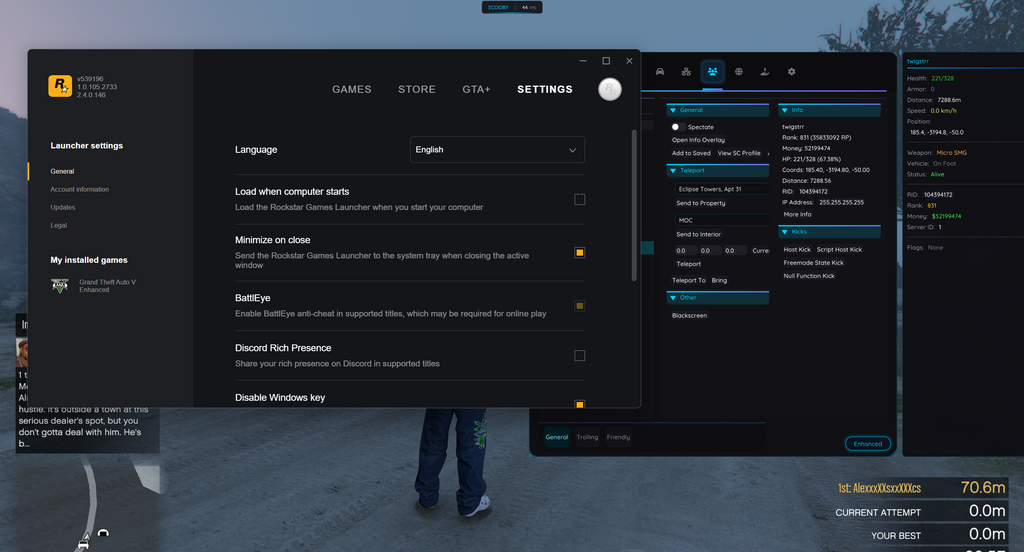The width and height of the screenshot is (1024, 552).
Task: Switch to the Friendly tab
Action: [x=618, y=437]
